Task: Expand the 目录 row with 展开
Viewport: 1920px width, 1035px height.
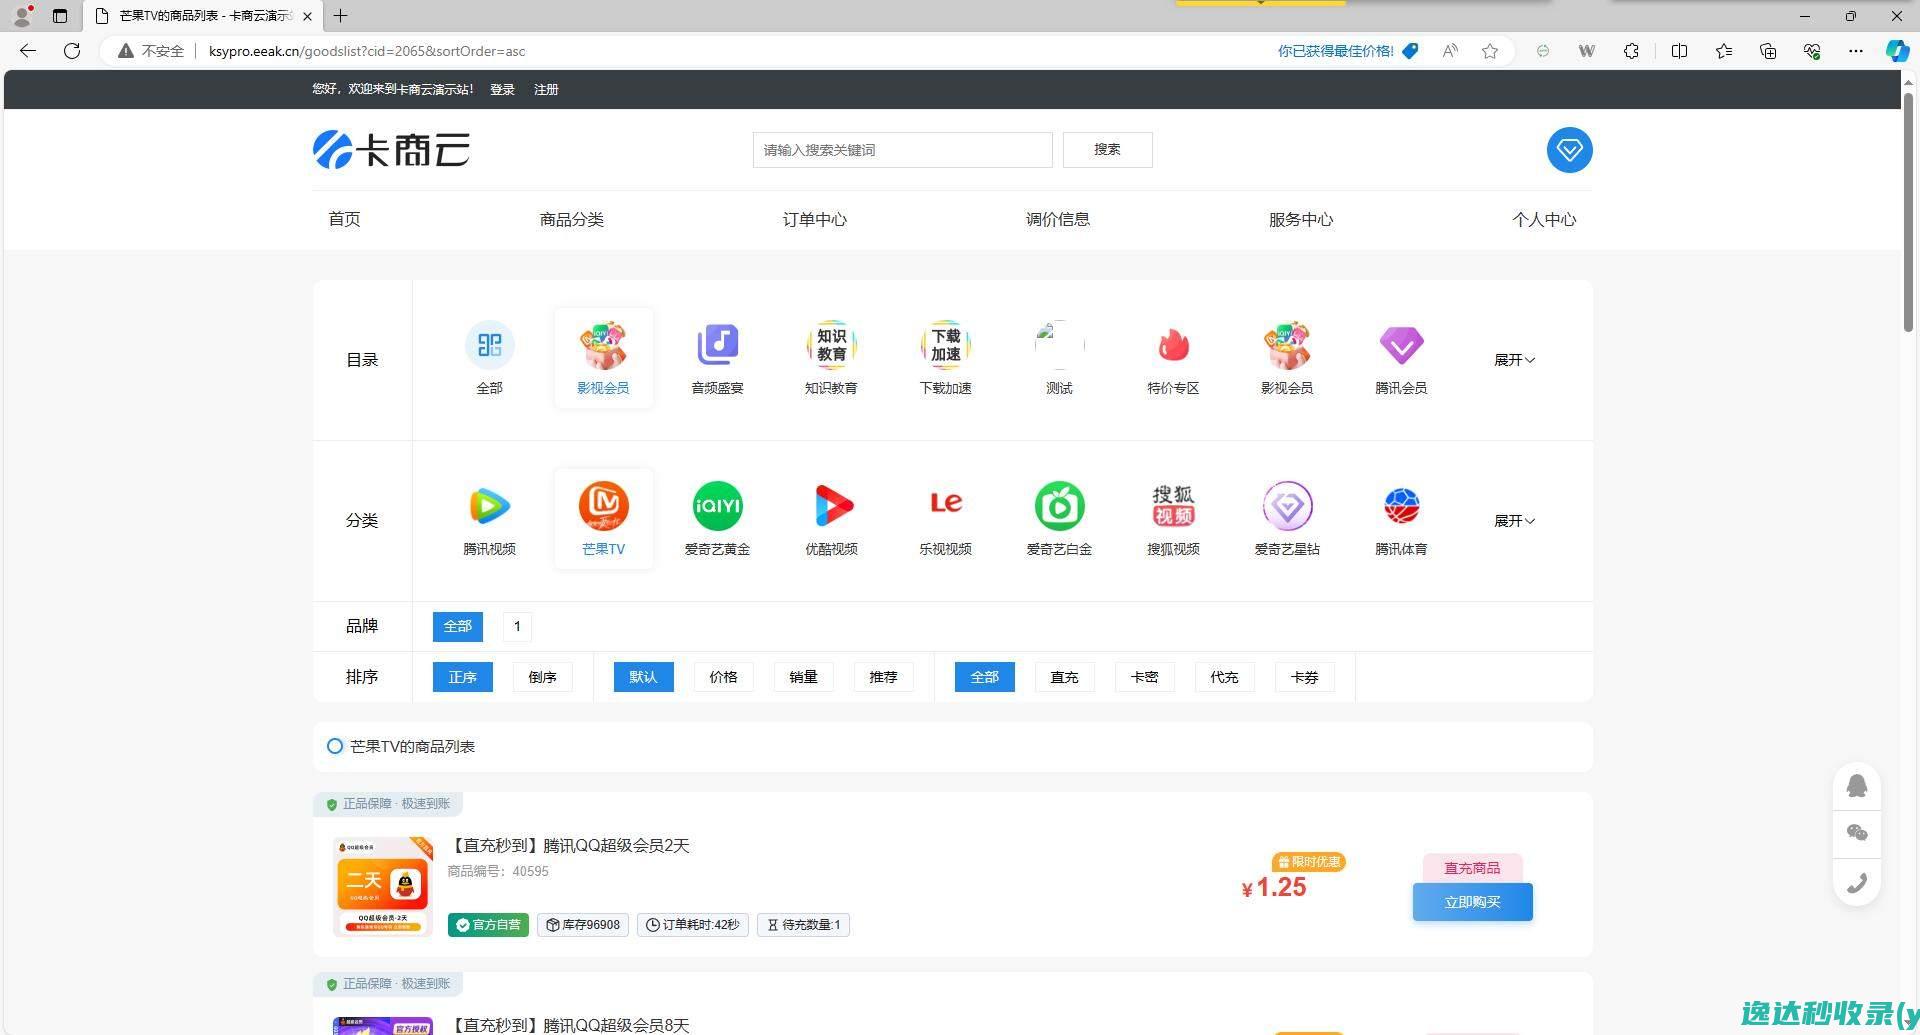Action: (1514, 360)
